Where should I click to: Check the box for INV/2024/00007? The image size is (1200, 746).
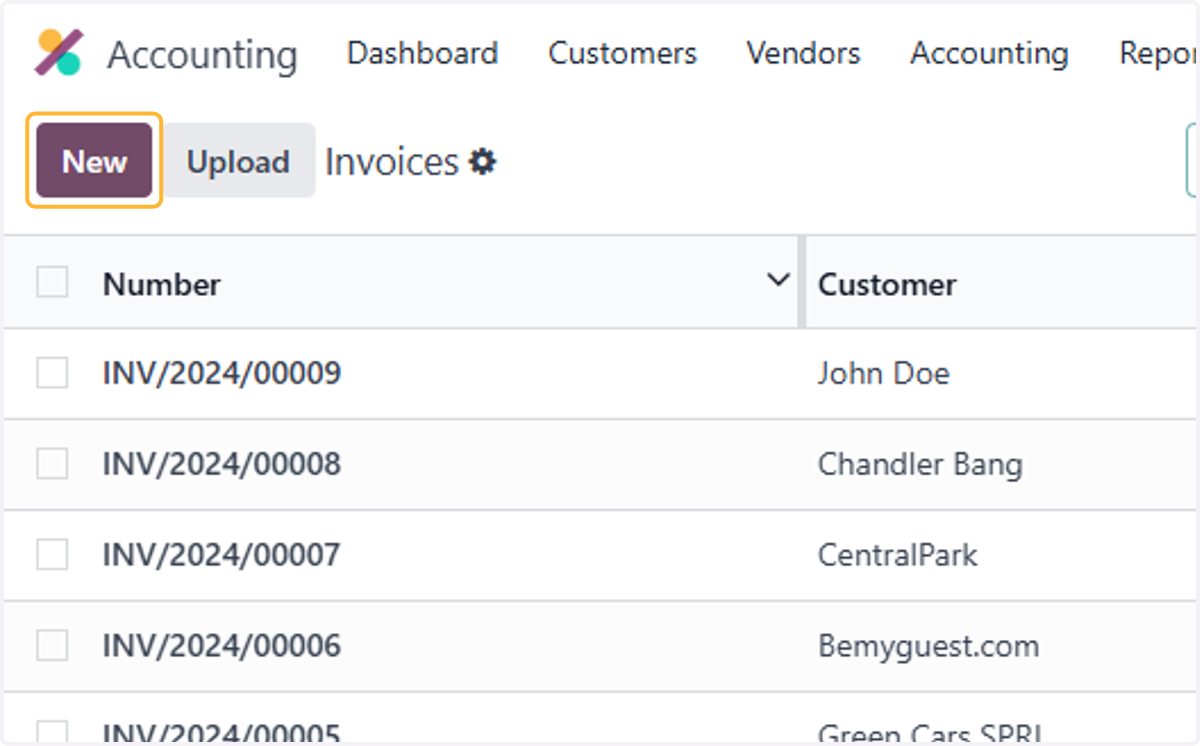point(52,554)
